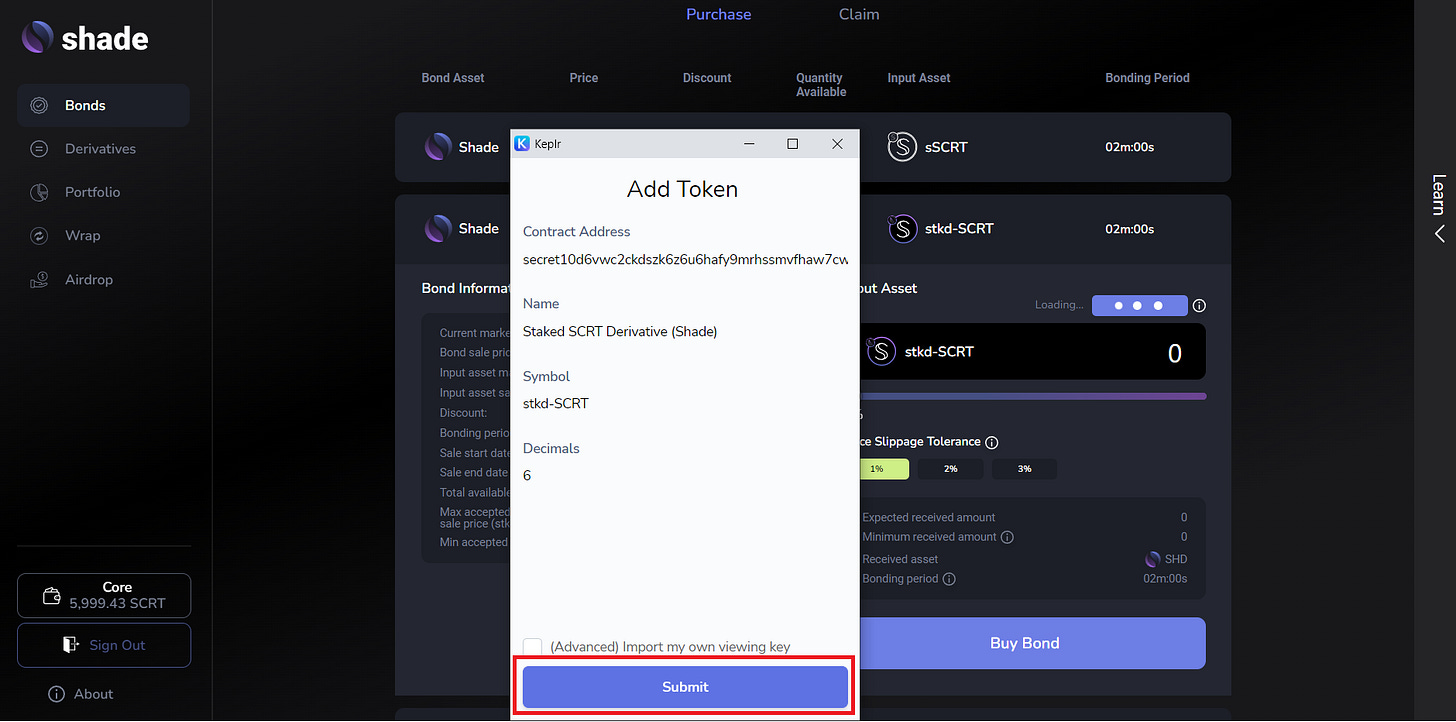Click 02m:00s in the sSCRT row

click(x=1130, y=147)
